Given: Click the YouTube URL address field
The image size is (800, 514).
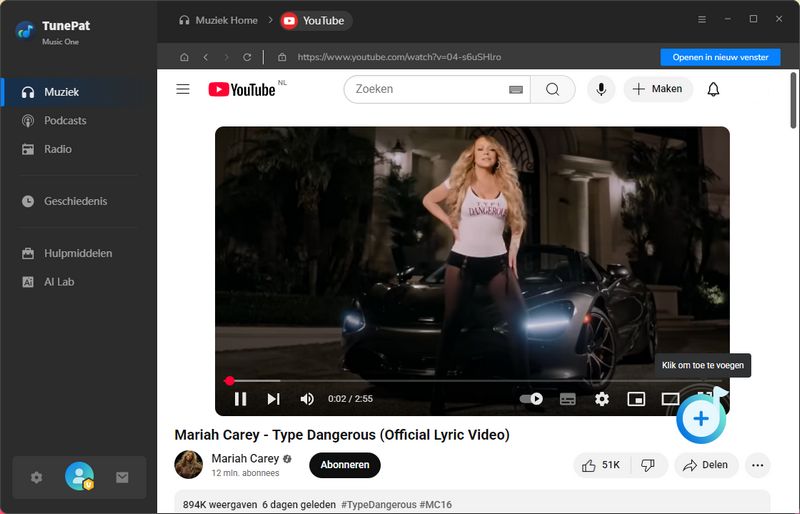Looking at the screenshot, I should pyautogui.click(x=399, y=57).
